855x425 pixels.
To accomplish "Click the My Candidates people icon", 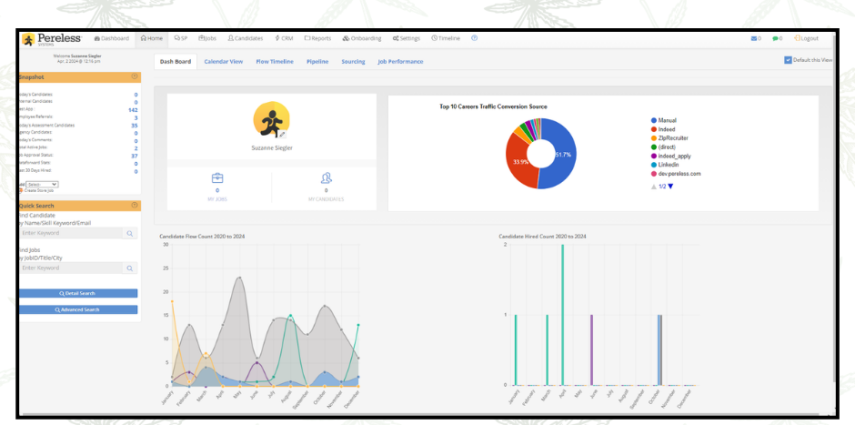I will pyautogui.click(x=326, y=178).
